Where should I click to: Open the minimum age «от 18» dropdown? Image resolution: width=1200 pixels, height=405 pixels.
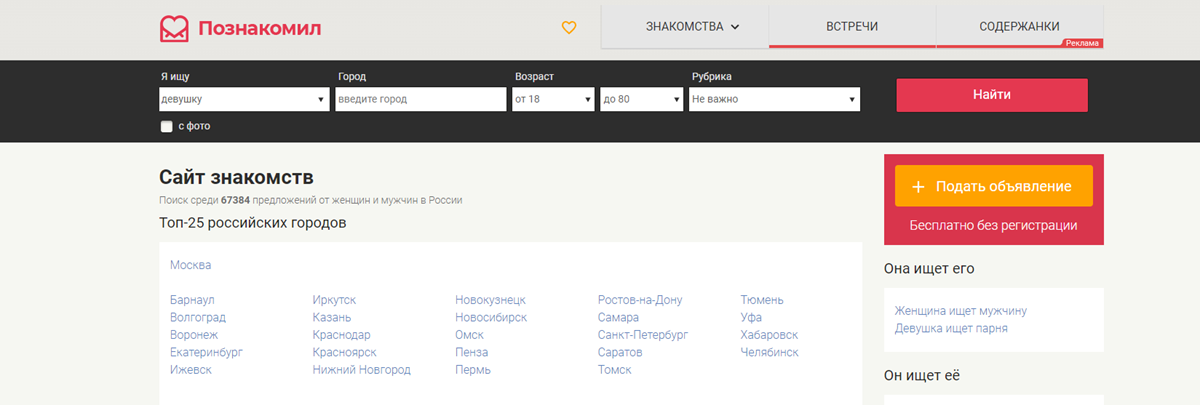(553, 100)
